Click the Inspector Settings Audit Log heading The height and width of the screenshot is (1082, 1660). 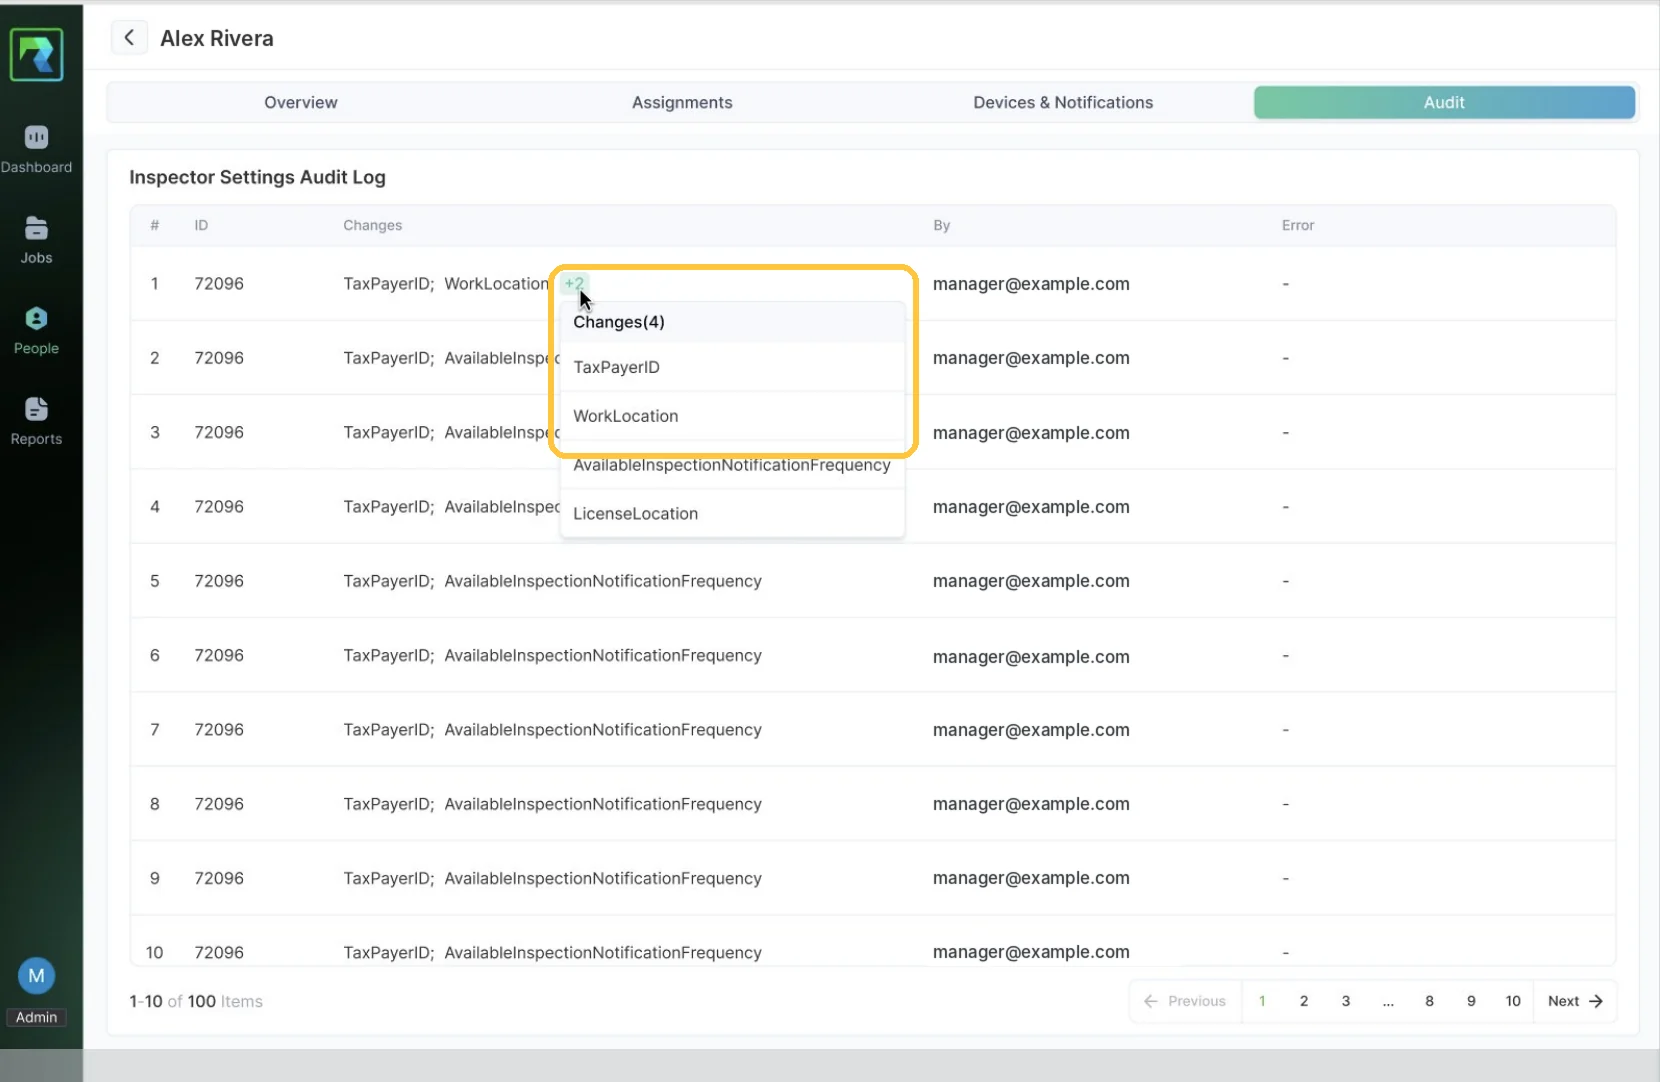[x=257, y=177]
